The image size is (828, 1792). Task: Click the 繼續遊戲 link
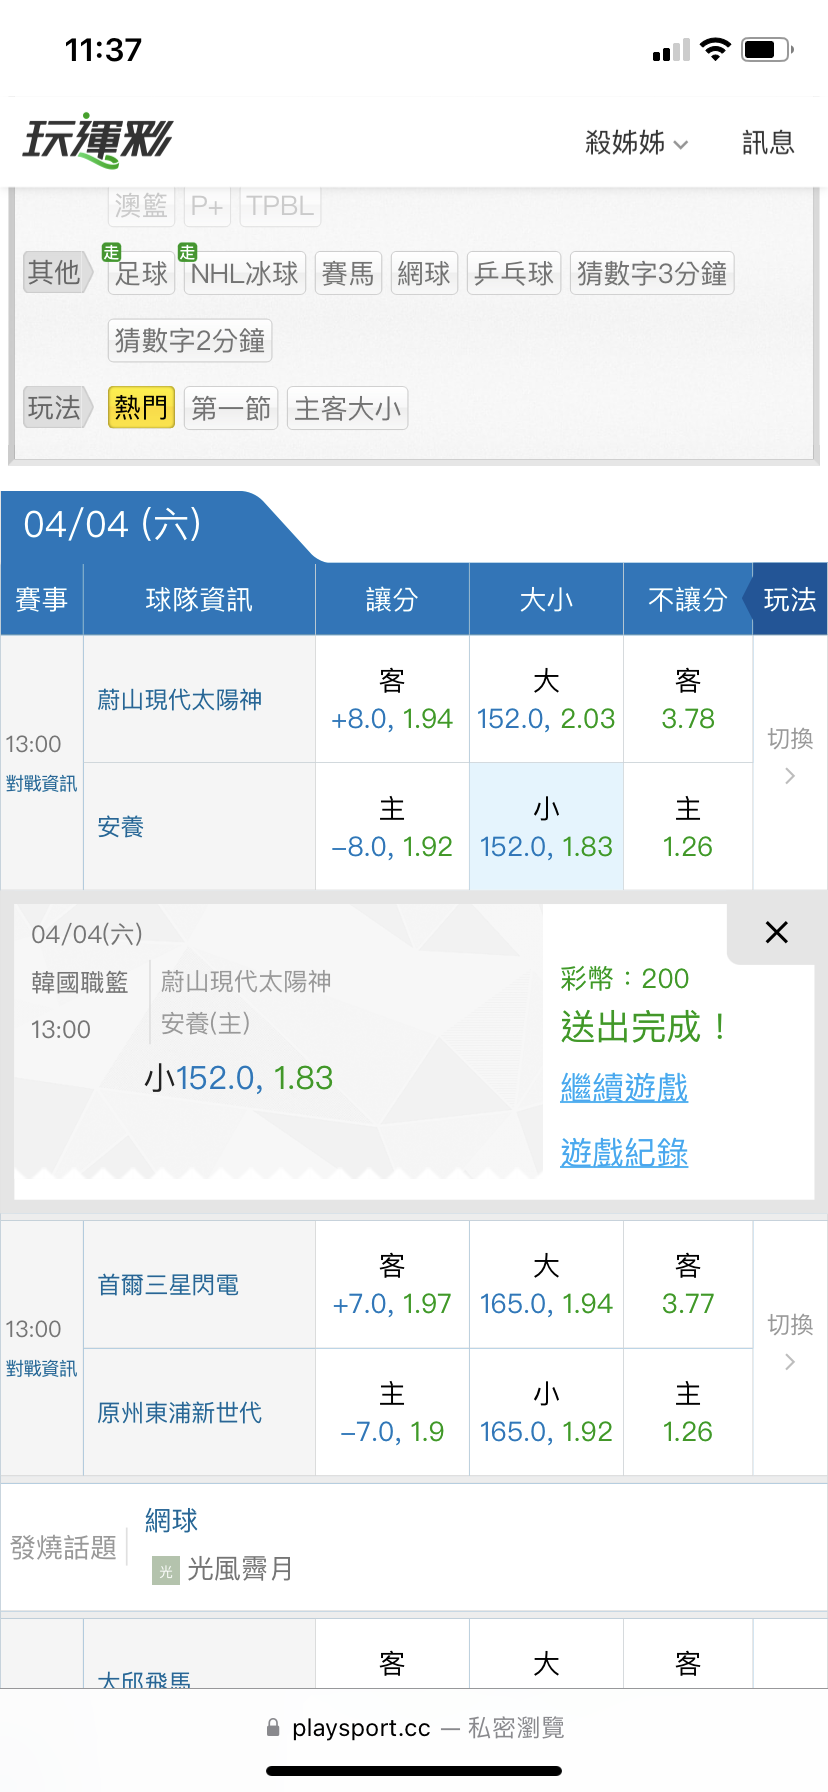624,1087
